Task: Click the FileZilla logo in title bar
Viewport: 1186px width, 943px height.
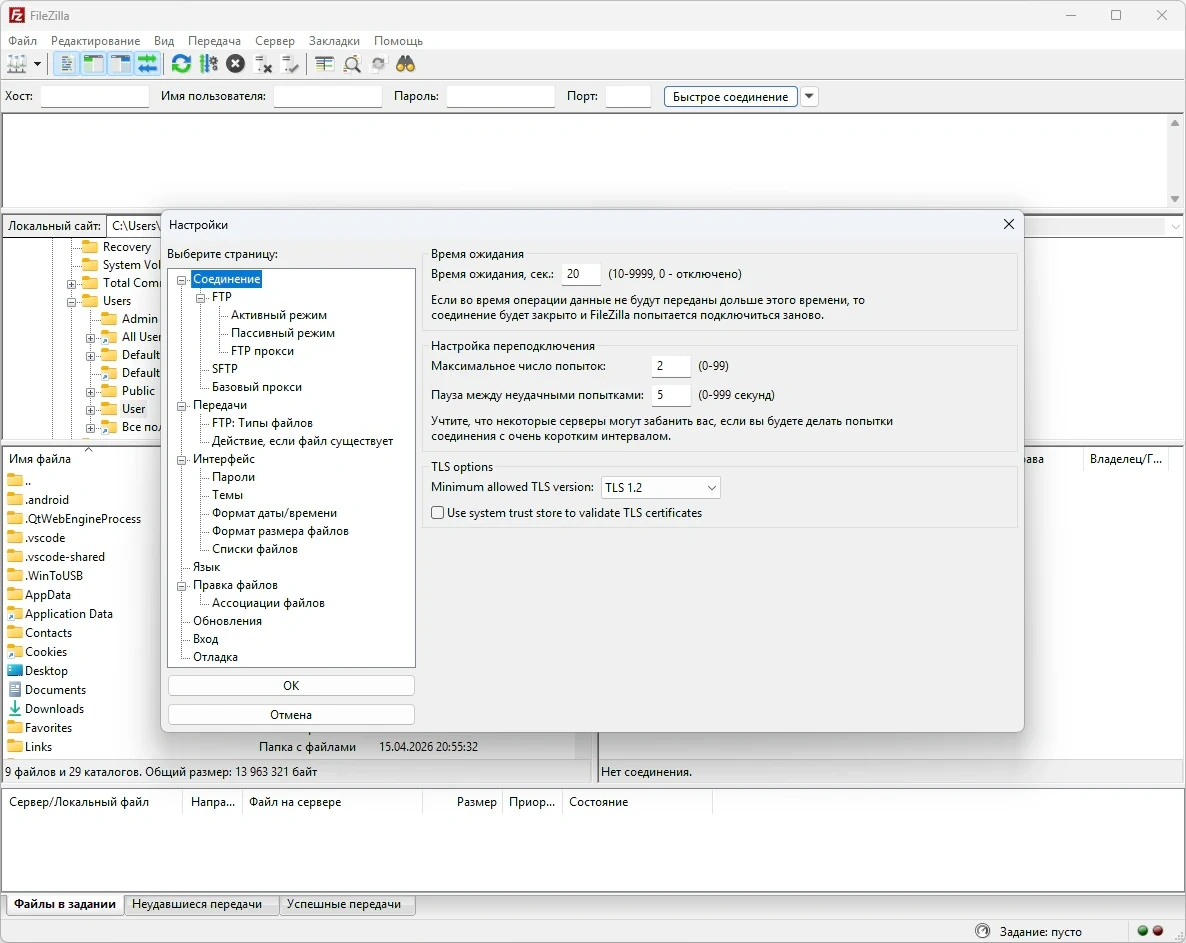Action: click(x=16, y=15)
